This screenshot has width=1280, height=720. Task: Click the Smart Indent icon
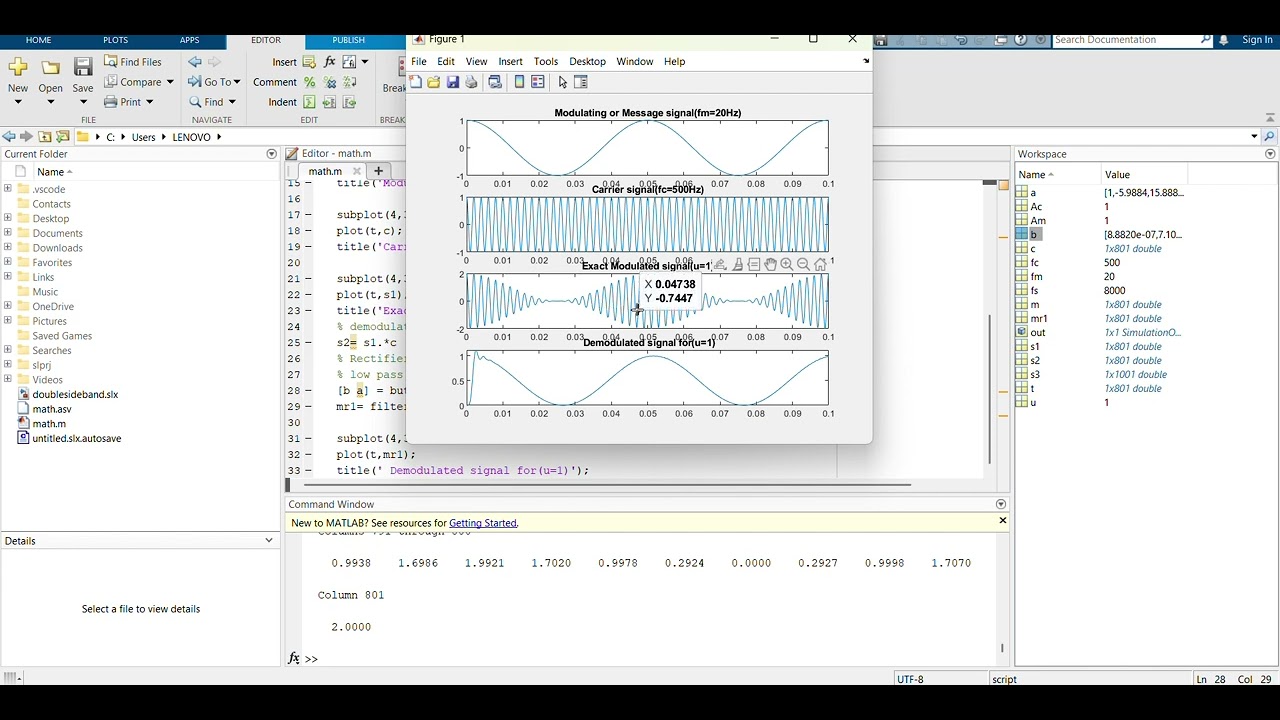[310, 102]
